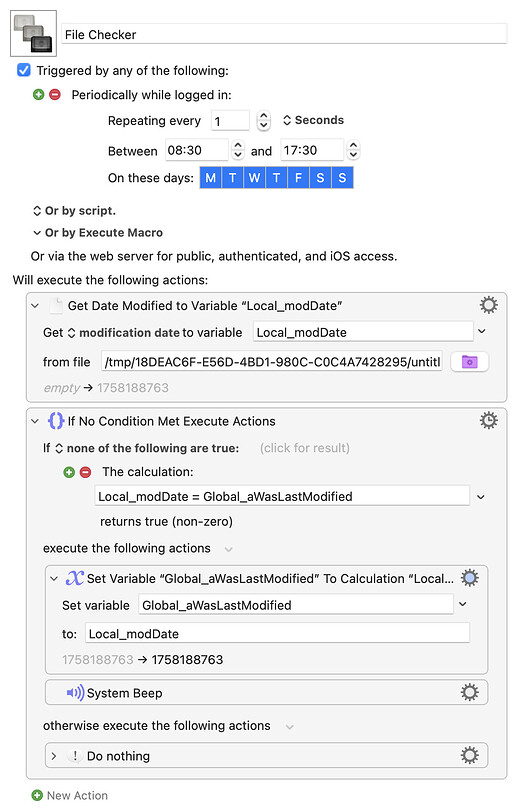
Task: Open gear menu for System Beep action
Action: click(x=469, y=692)
